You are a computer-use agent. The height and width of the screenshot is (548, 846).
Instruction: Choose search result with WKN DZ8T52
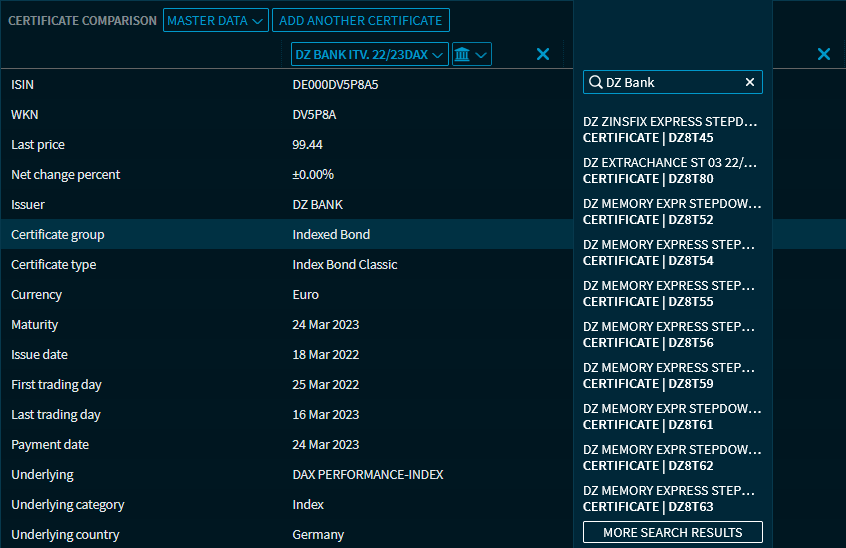pos(670,212)
